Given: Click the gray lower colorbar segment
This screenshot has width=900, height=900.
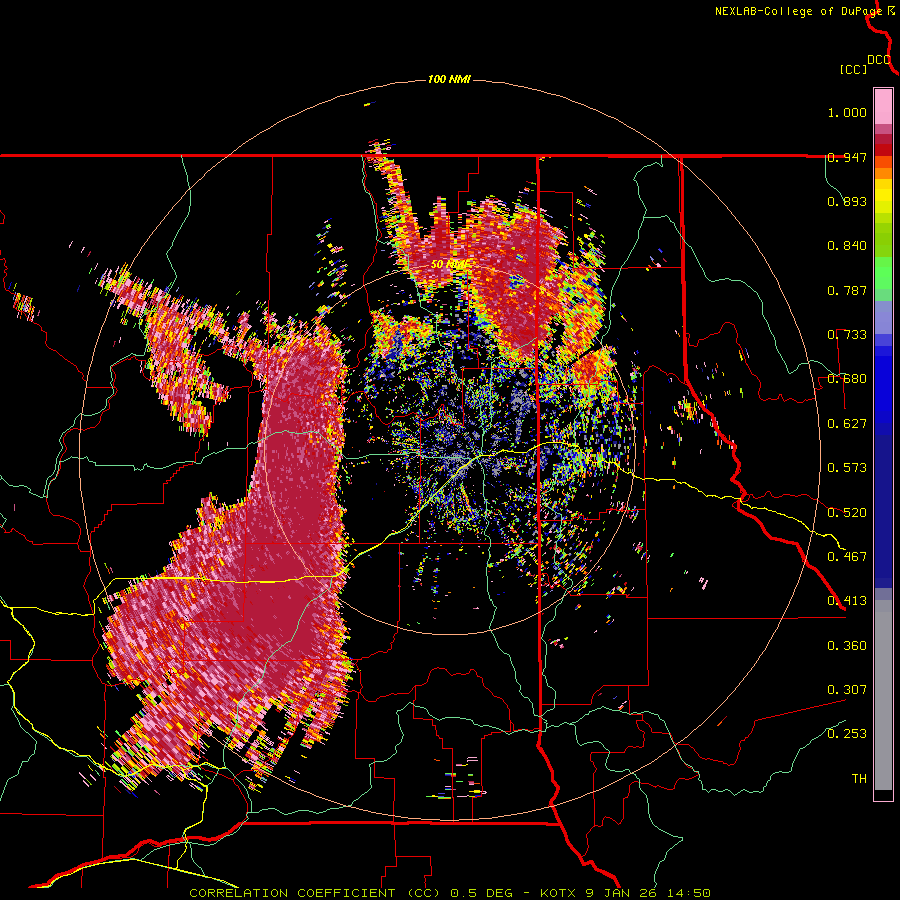Looking at the screenshot, I should (883, 695).
